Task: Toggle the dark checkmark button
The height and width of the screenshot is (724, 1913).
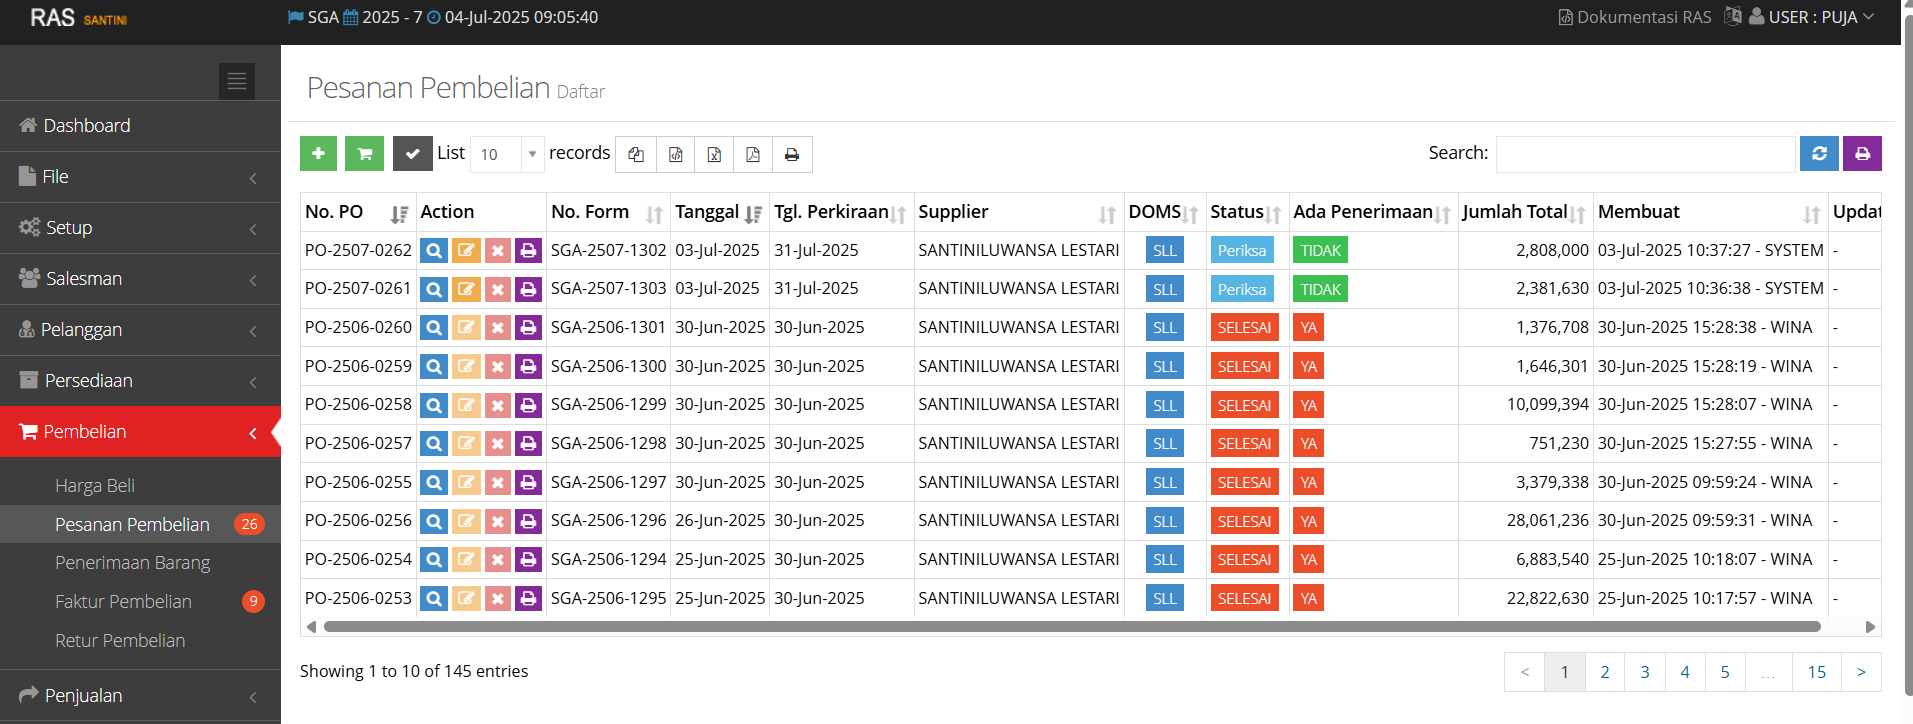Action: click(412, 154)
